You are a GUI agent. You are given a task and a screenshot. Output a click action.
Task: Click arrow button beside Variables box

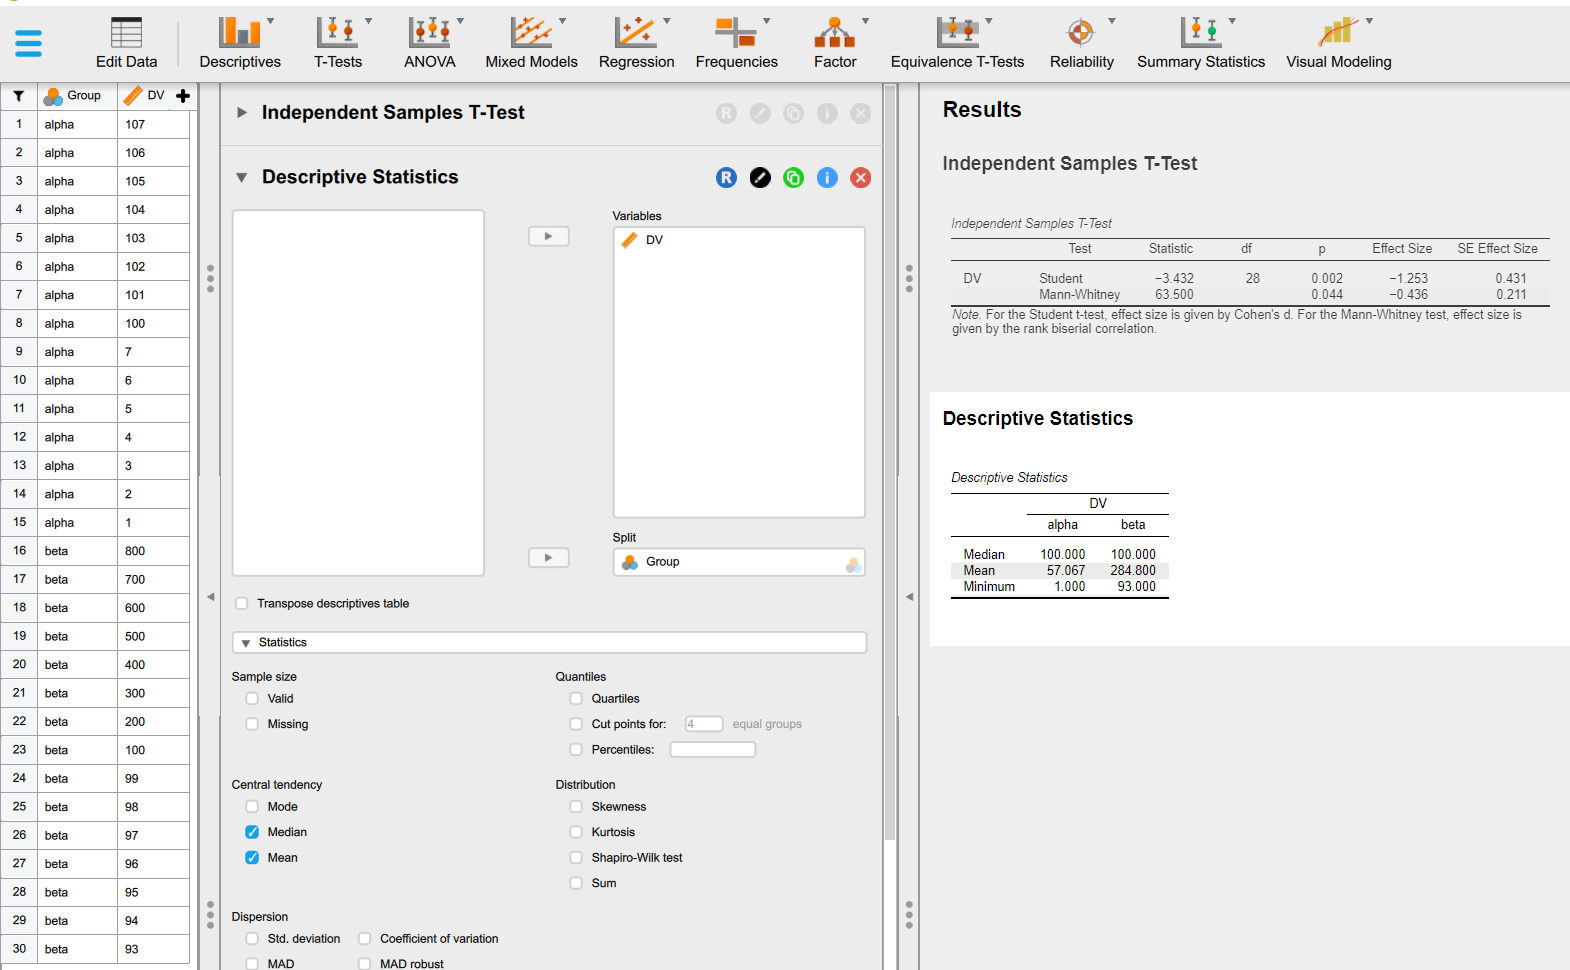click(x=548, y=237)
